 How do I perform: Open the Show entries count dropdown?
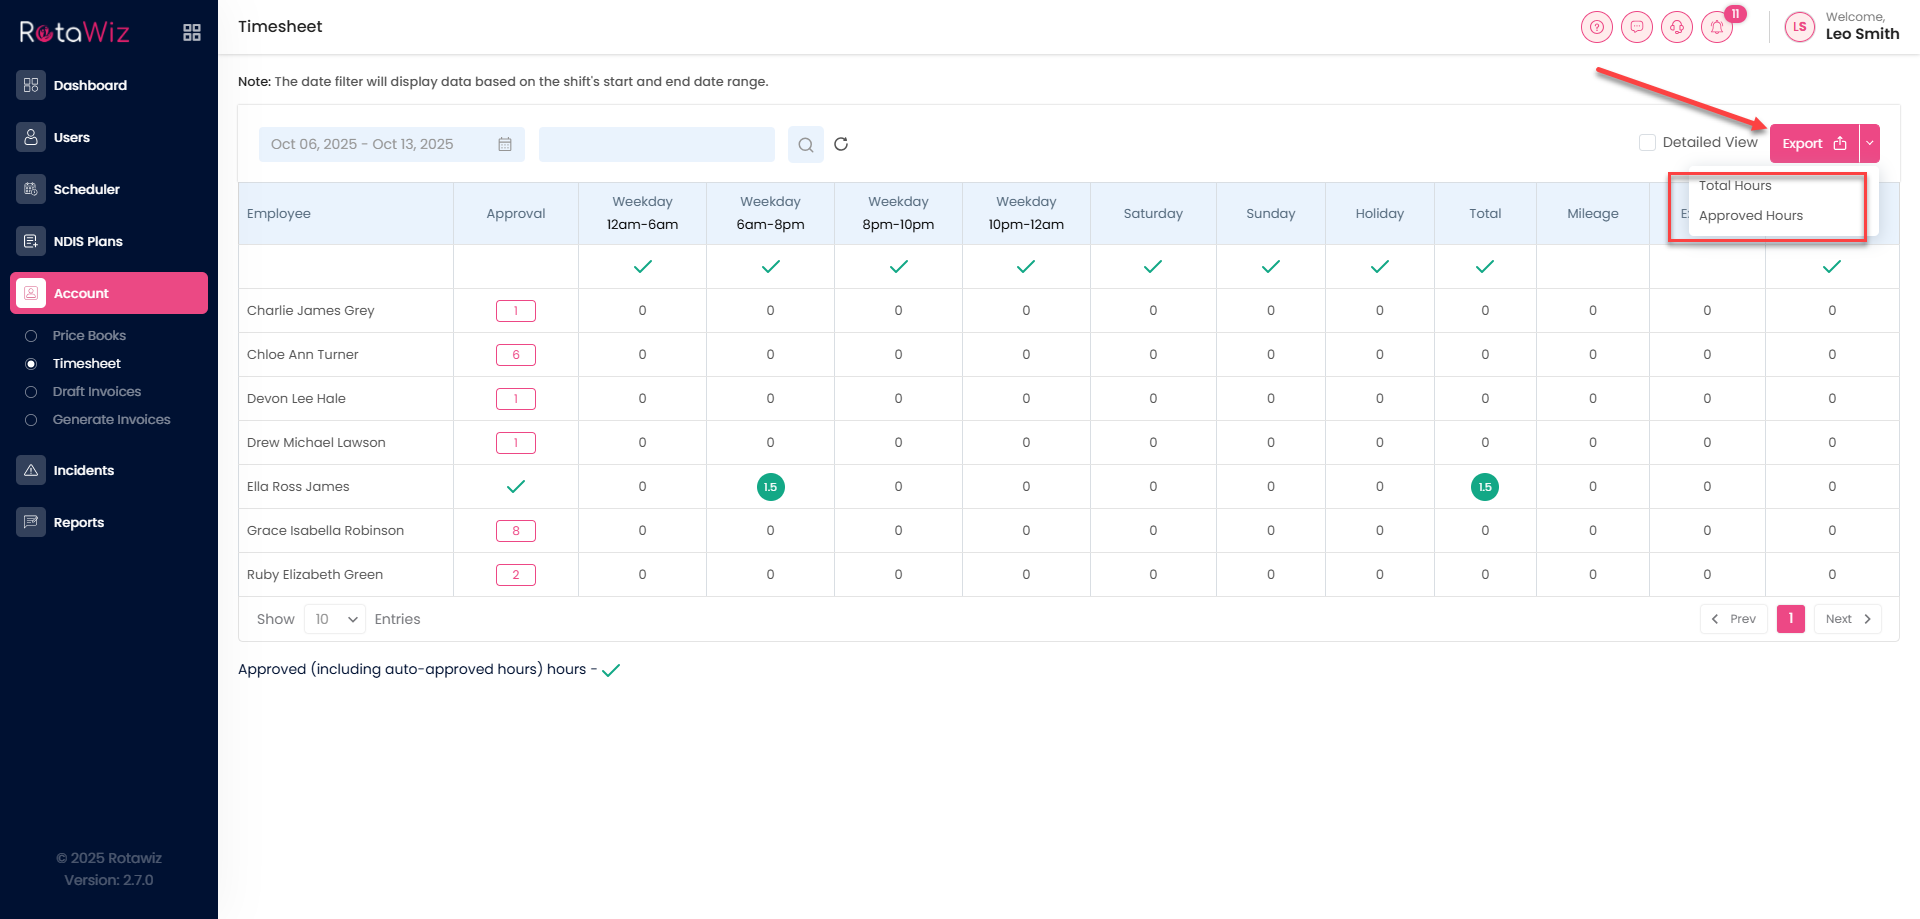[335, 619]
